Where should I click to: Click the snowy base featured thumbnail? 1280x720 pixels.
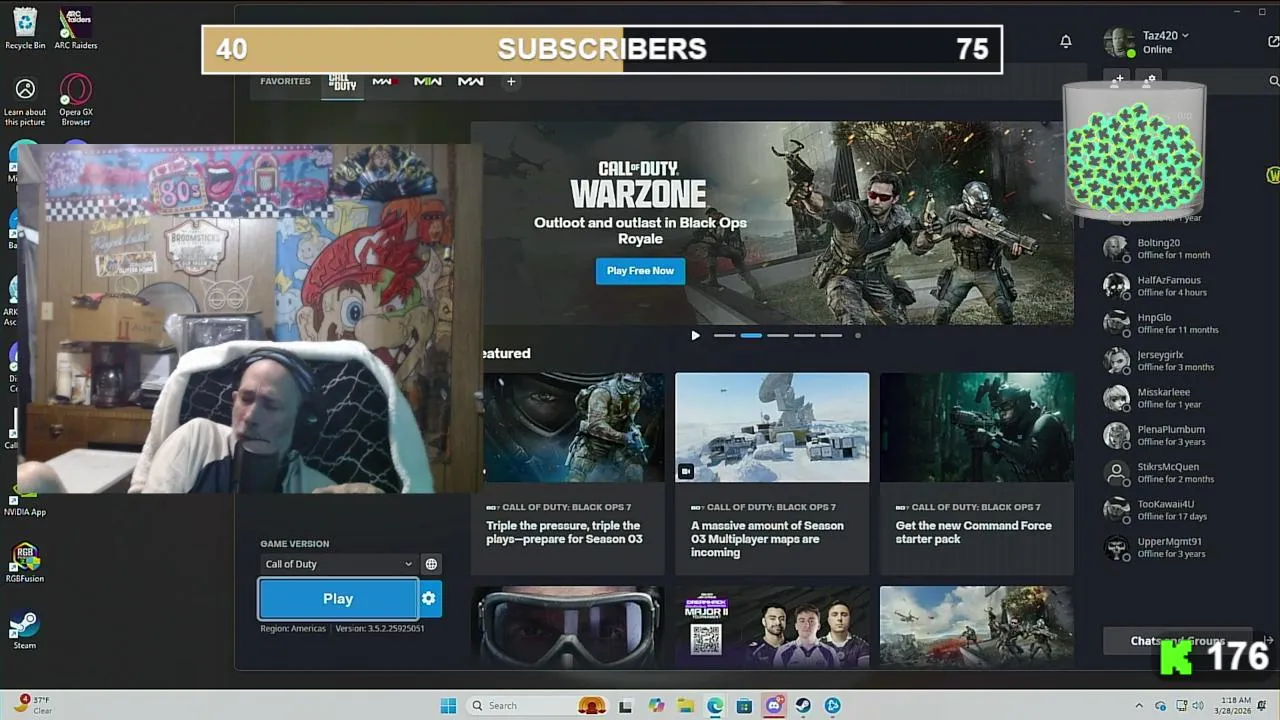click(x=772, y=427)
